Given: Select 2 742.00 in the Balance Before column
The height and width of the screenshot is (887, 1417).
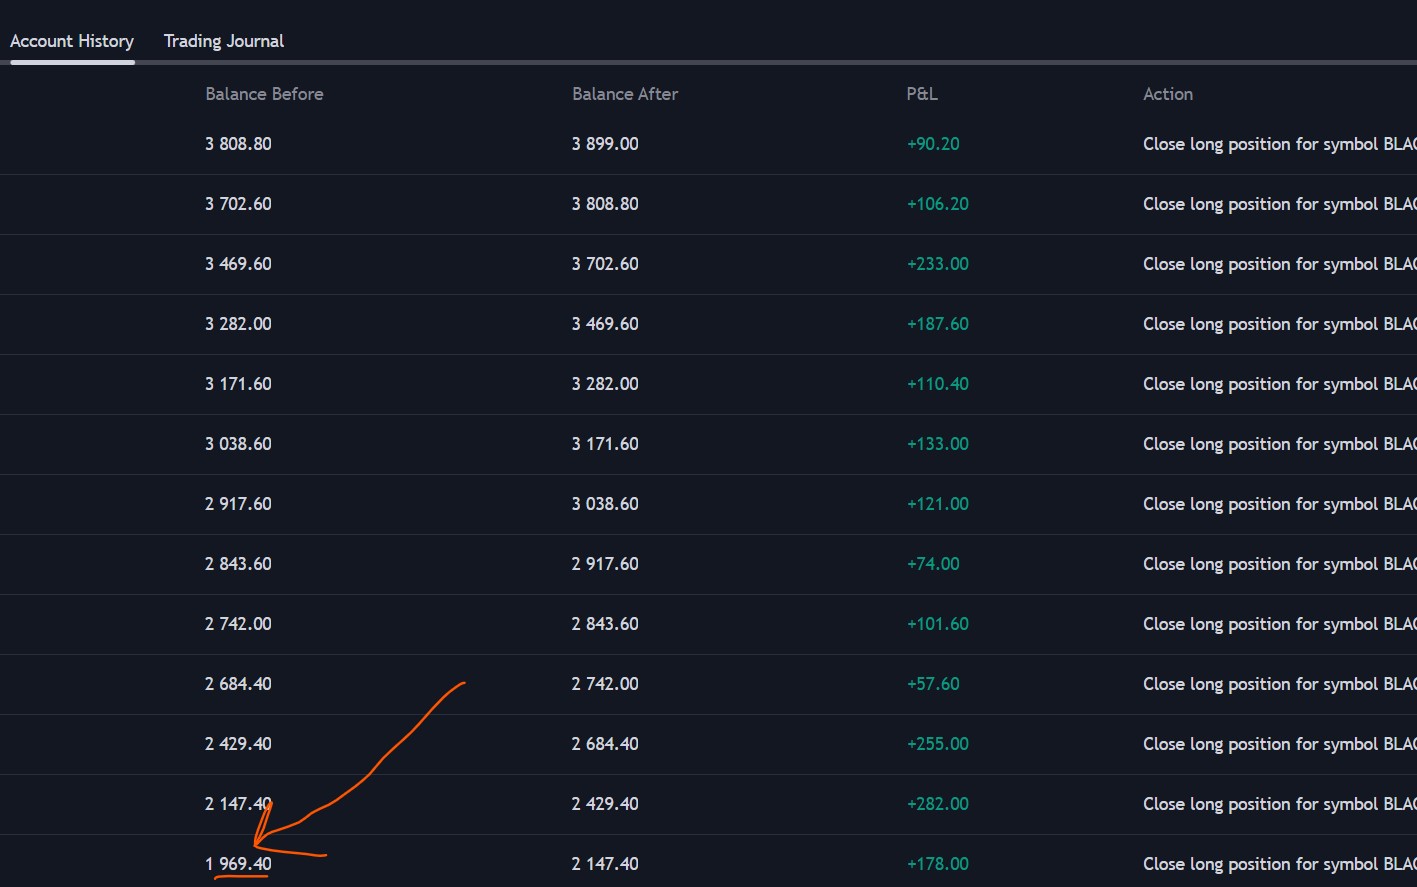Looking at the screenshot, I should pos(238,624).
